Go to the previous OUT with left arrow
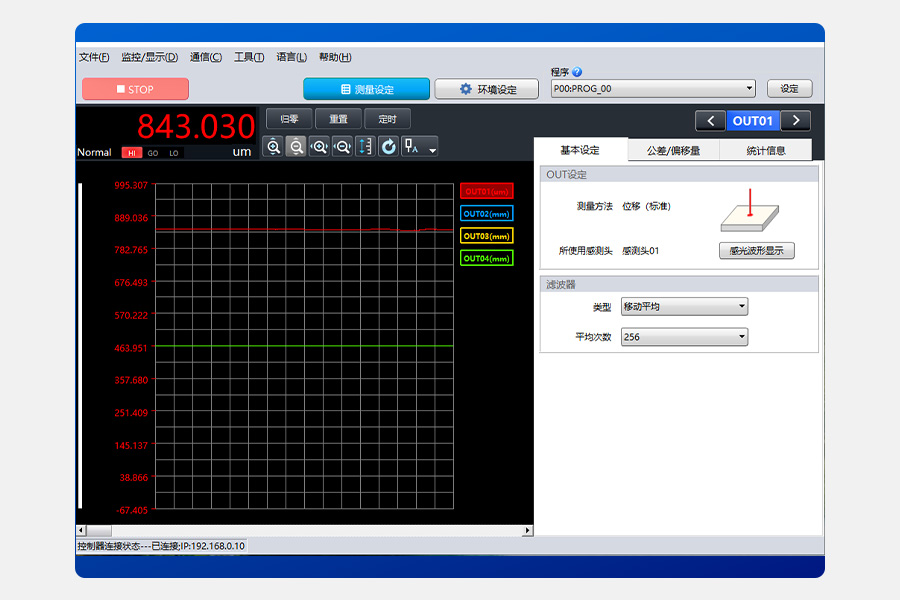This screenshot has height=600, width=900. coord(711,121)
